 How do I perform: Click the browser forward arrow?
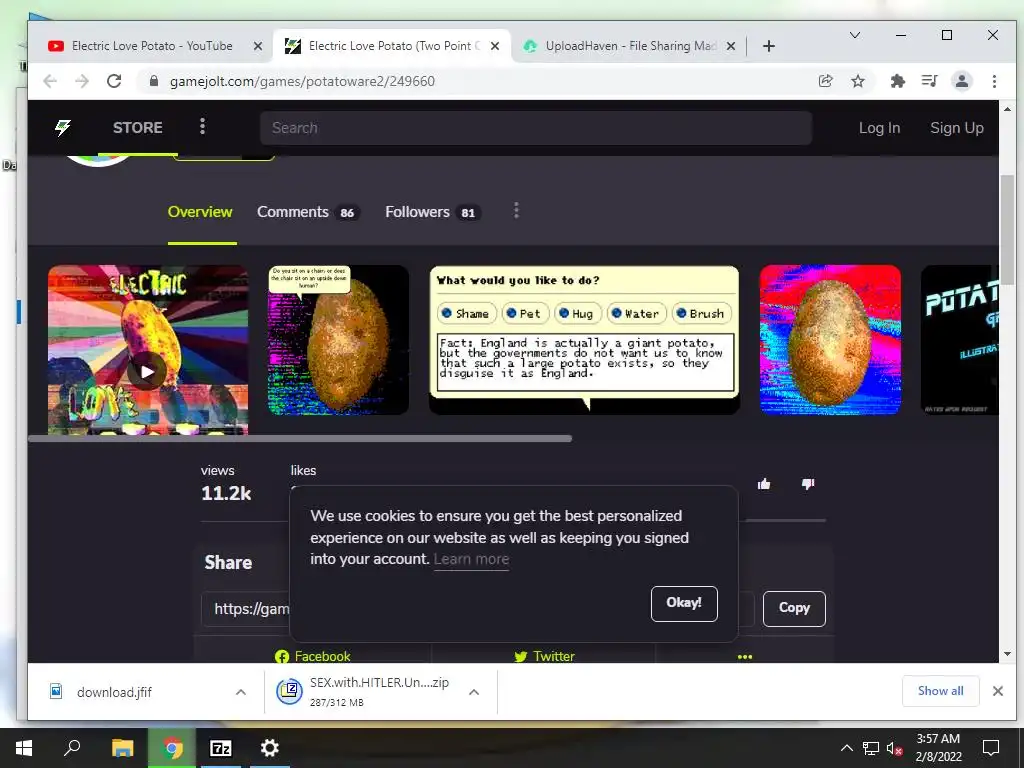click(82, 81)
